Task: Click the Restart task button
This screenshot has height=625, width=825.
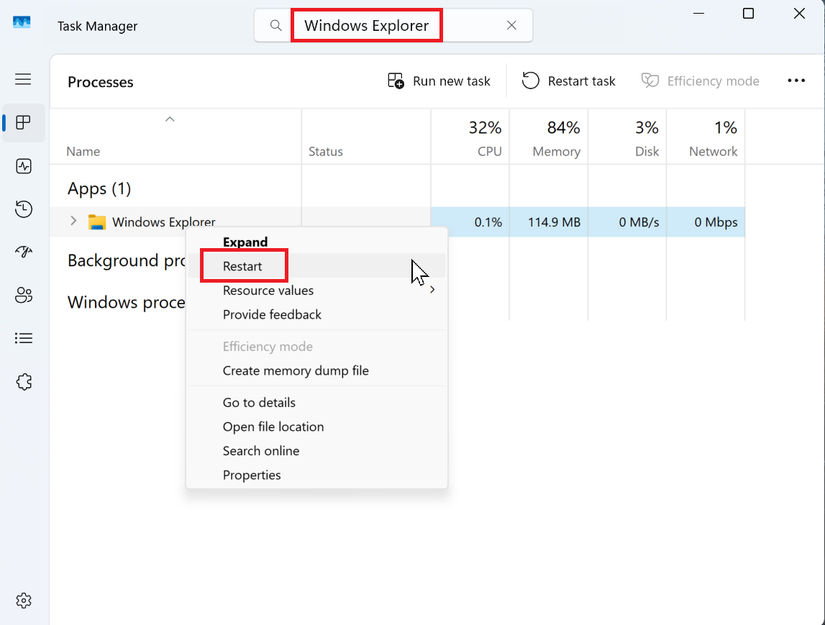Action: (568, 81)
